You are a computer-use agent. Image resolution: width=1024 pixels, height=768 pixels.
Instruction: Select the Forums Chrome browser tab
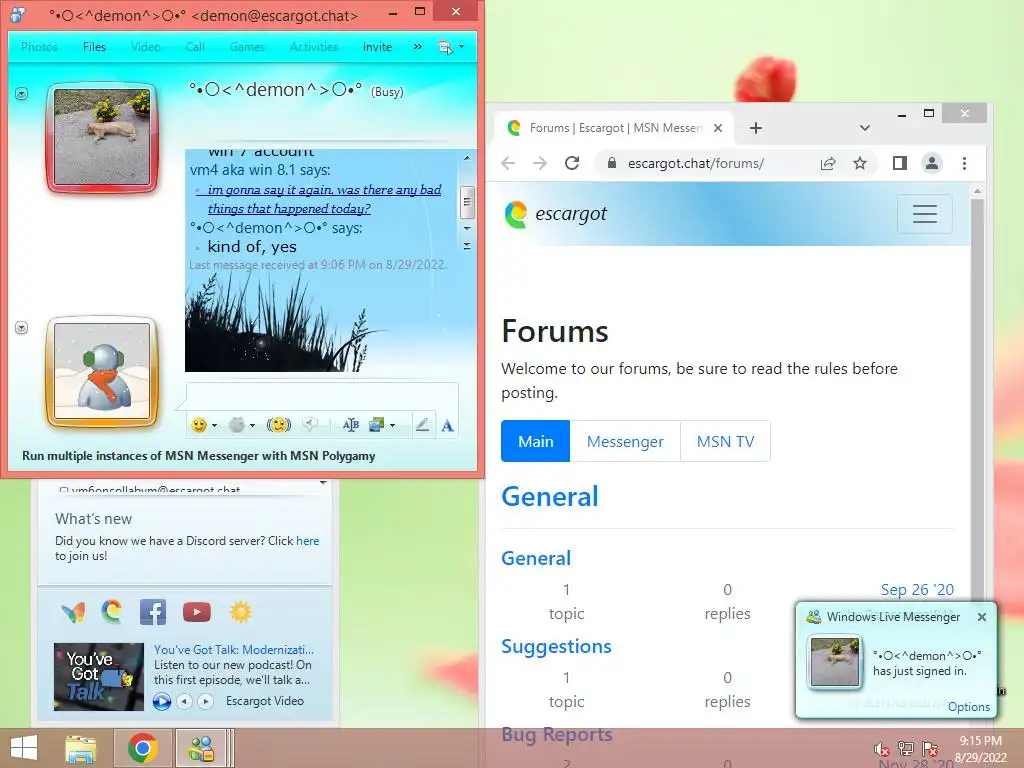tap(614, 128)
